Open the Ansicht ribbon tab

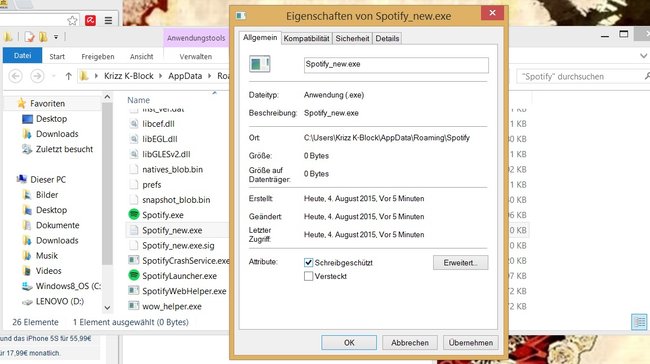pyautogui.click(x=142, y=56)
